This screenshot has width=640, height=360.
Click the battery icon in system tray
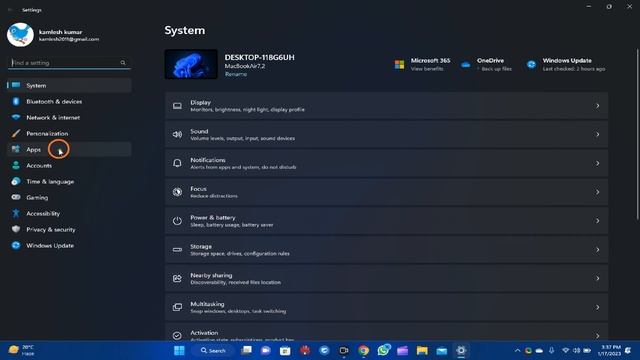587,350
